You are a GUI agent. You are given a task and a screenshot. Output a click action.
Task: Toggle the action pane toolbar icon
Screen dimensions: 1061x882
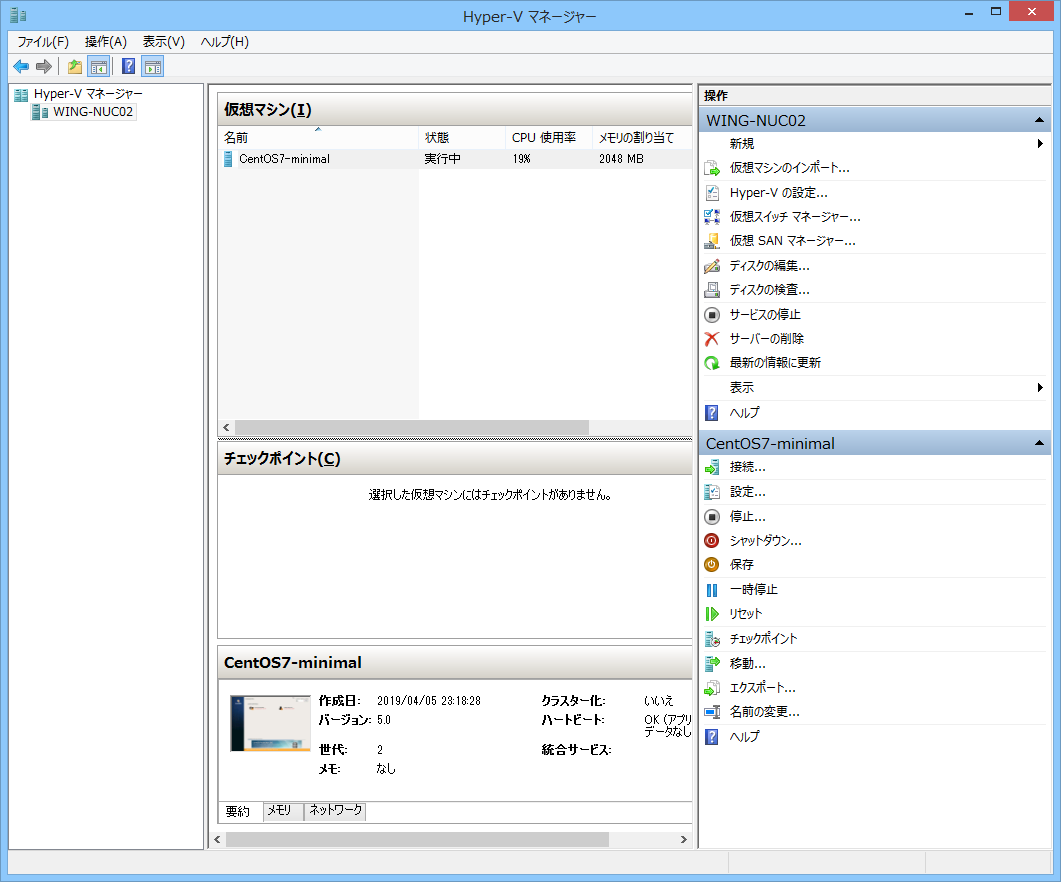153,66
